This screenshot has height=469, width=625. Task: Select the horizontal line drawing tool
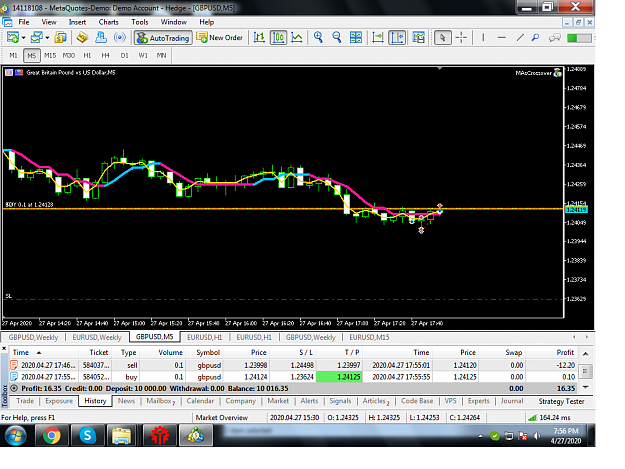coord(502,38)
